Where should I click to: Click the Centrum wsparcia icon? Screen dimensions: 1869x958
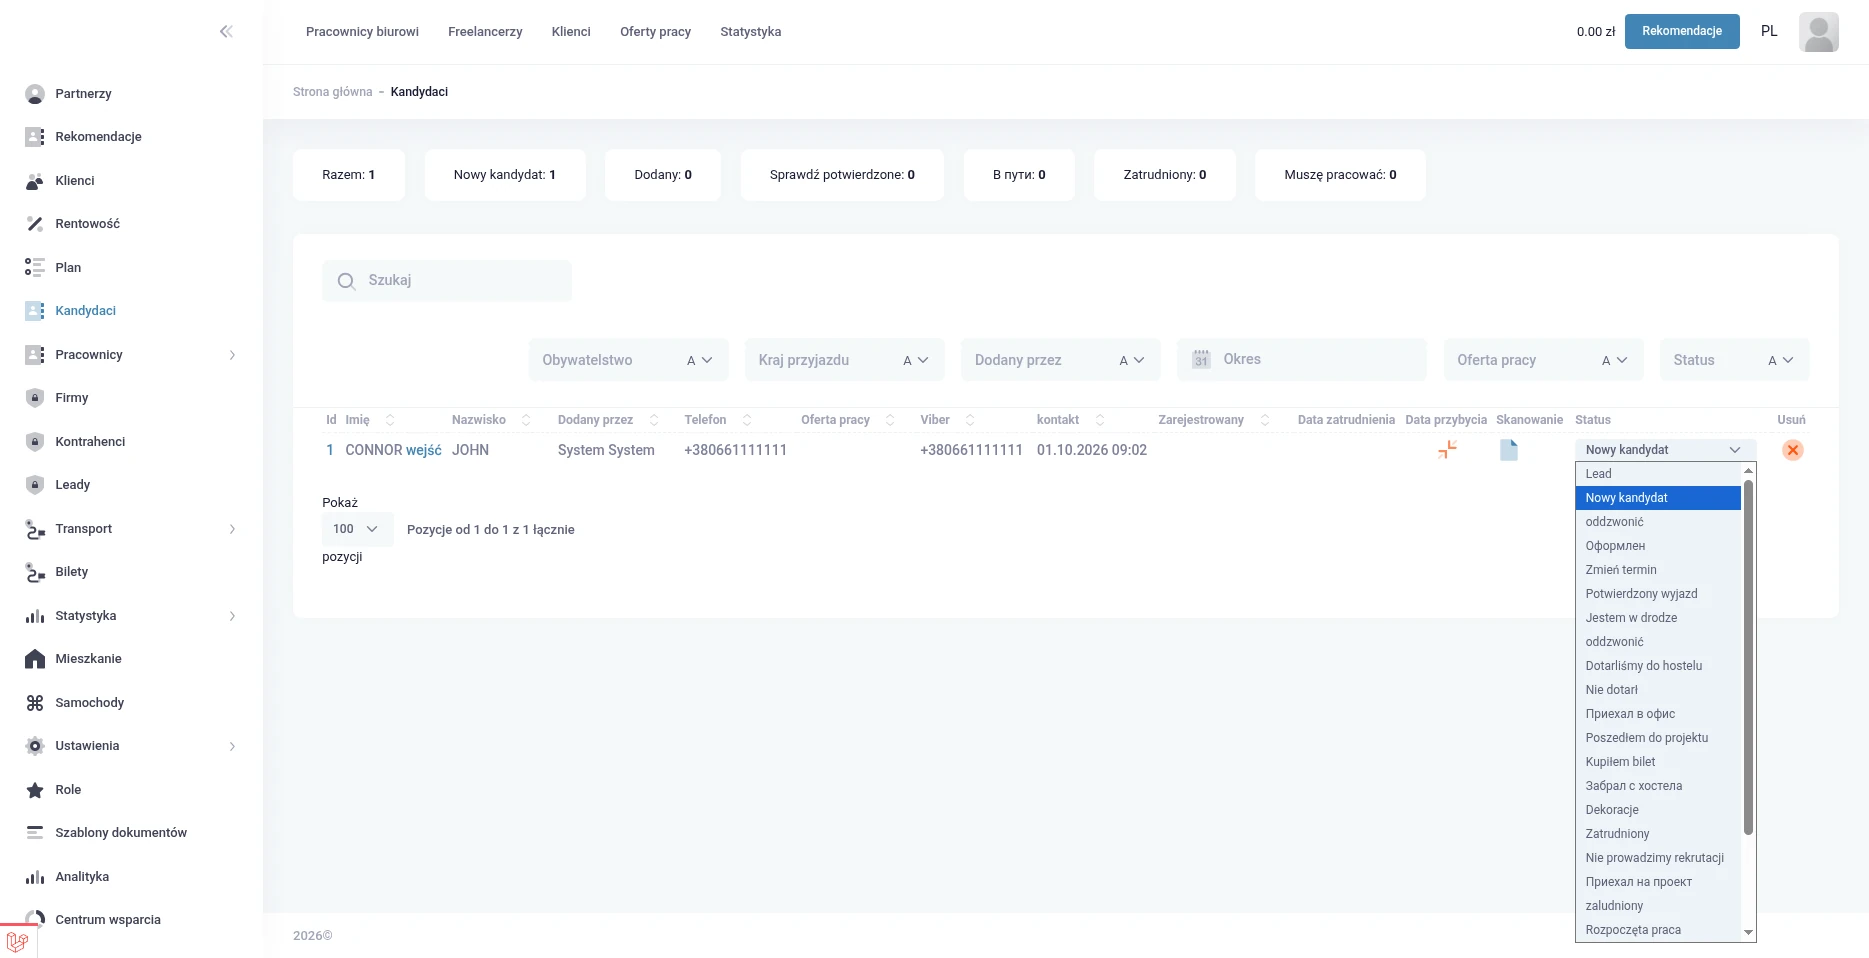click(x=35, y=920)
